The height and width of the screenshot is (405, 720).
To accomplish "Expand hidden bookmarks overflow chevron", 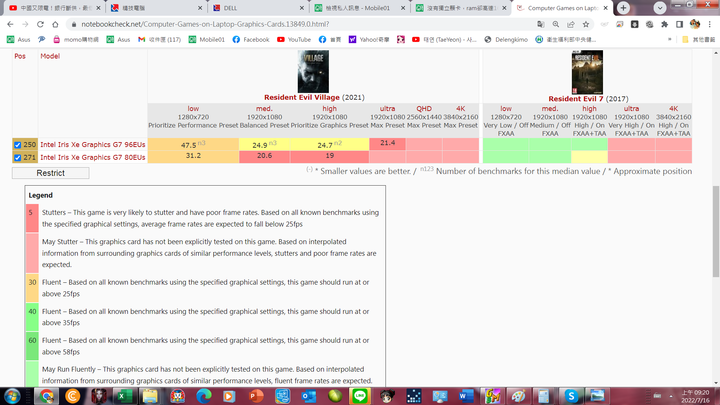I will (x=669, y=39).
